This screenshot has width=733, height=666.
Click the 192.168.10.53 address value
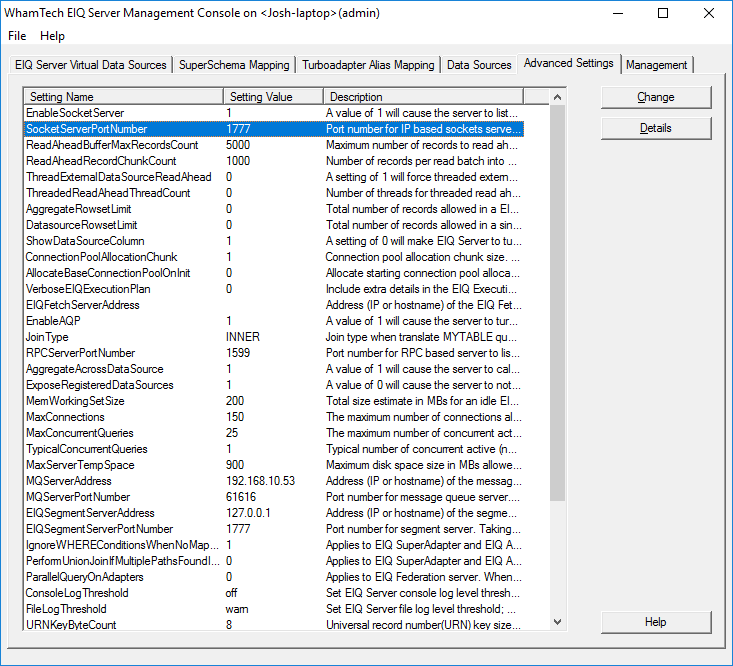click(260, 481)
